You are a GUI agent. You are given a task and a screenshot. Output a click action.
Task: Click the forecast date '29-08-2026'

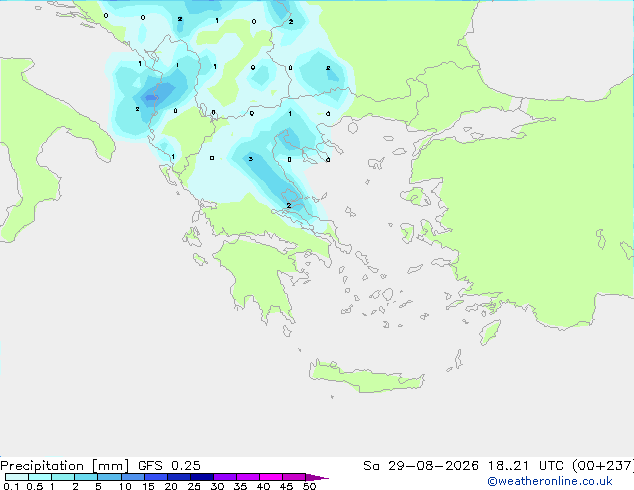pyautogui.click(x=433, y=466)
